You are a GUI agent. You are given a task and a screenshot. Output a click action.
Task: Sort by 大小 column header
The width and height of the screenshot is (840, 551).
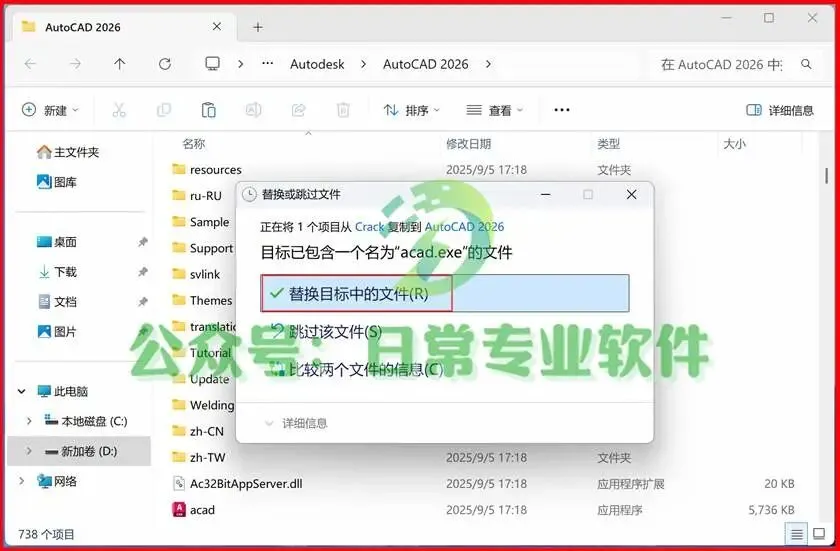734,144
